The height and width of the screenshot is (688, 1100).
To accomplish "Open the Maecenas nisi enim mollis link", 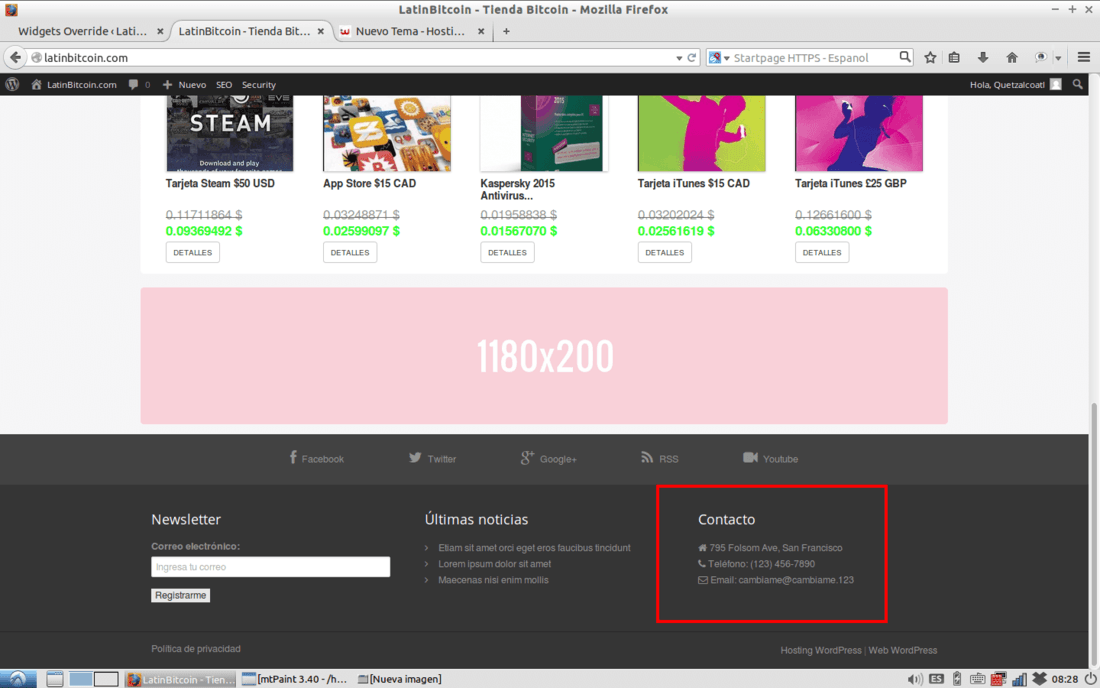I will pos(493,580).
